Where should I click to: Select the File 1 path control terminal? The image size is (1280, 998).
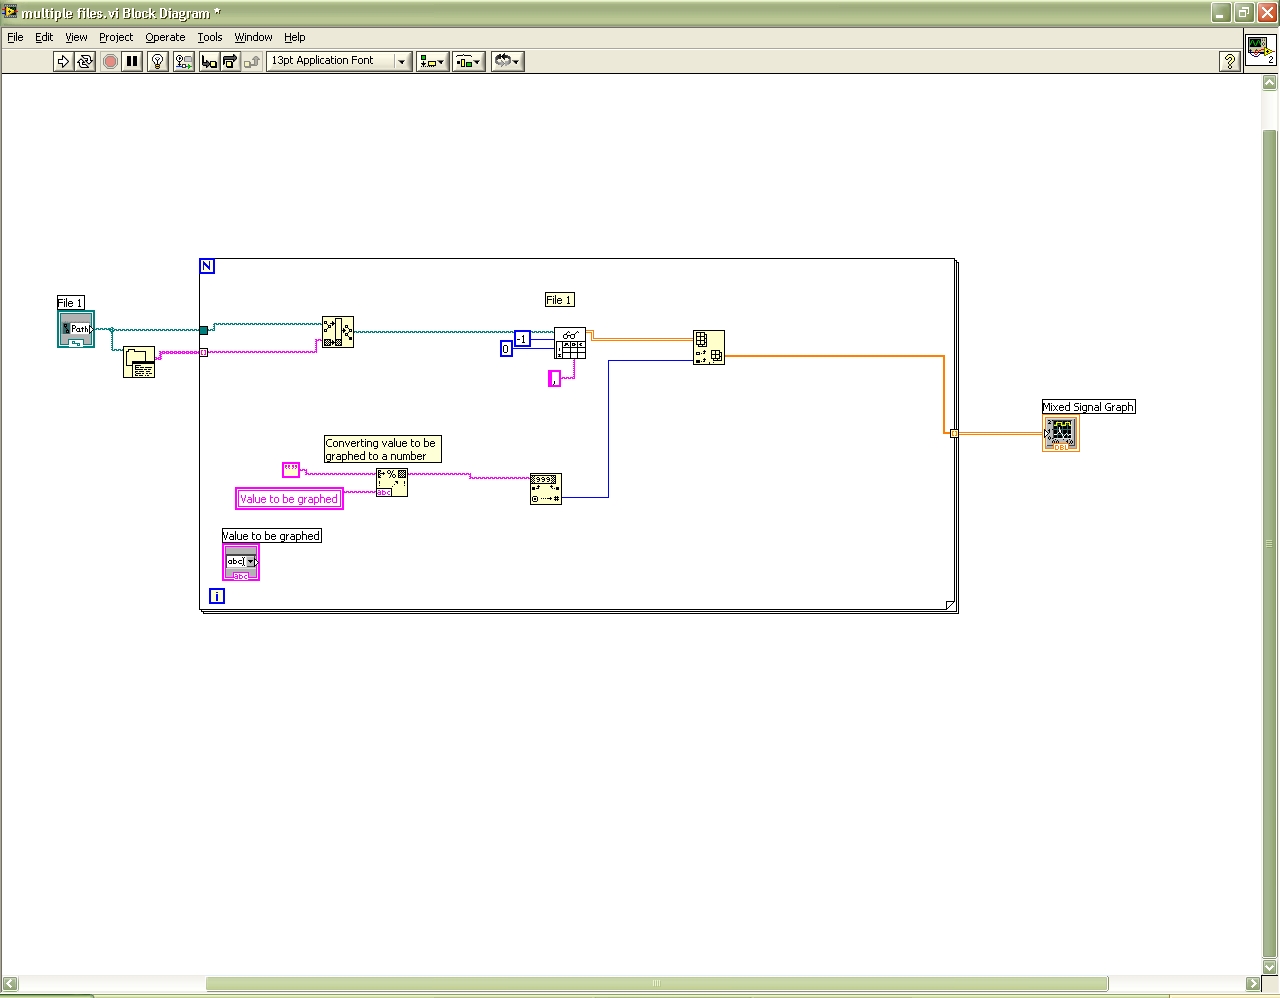pyautogui.click(x=76, y=329)
